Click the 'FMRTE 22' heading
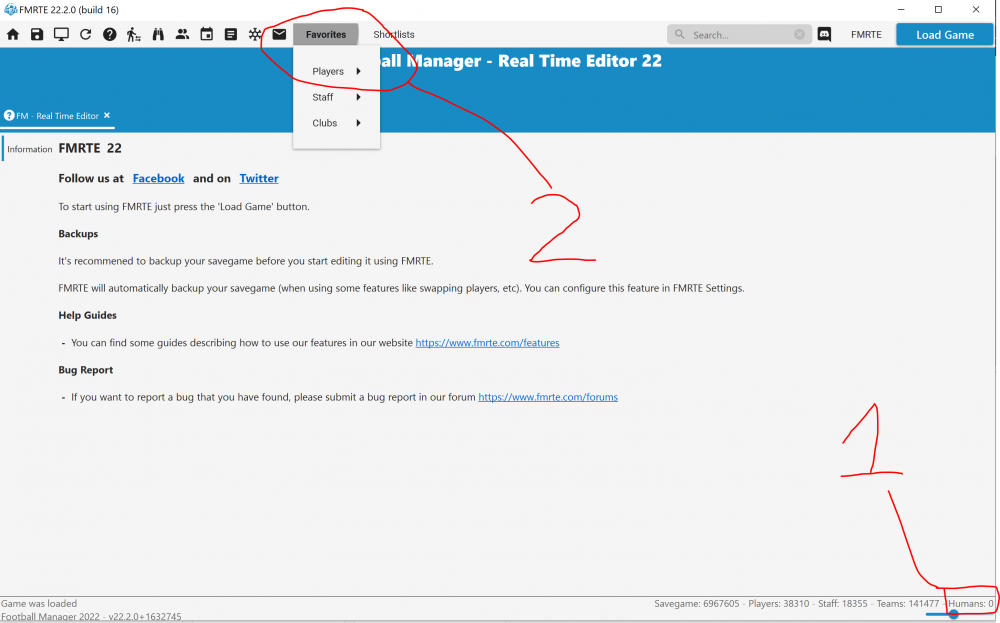1000x623 pixels. point(90,148)
